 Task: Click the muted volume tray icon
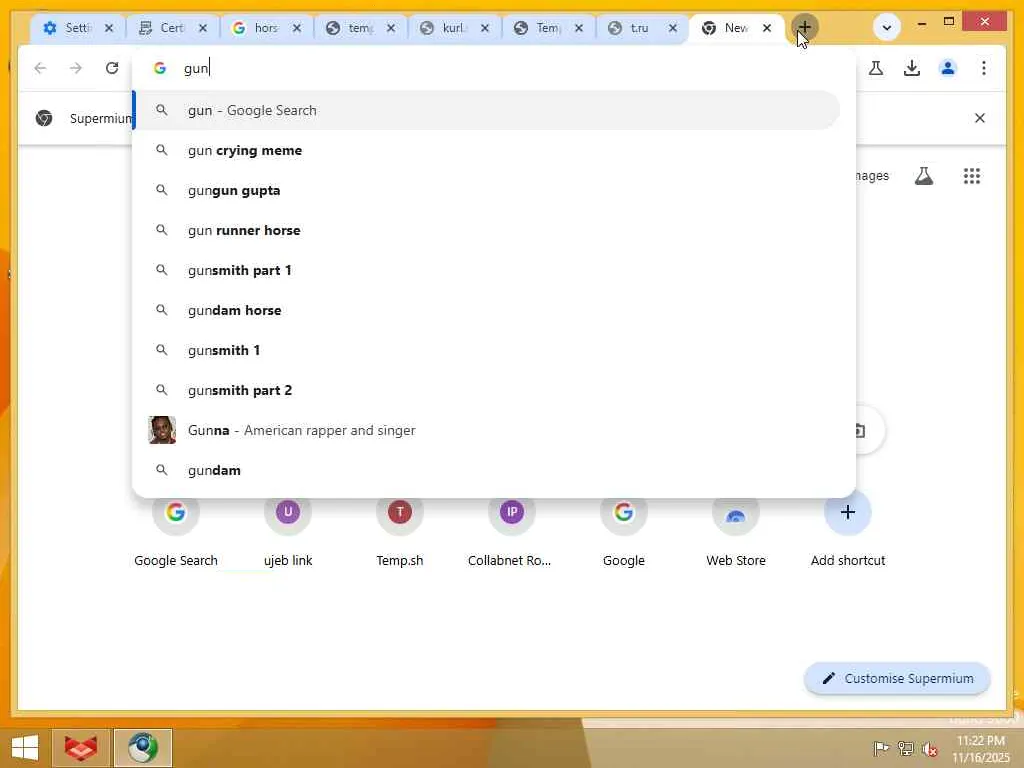click(929, 748)
